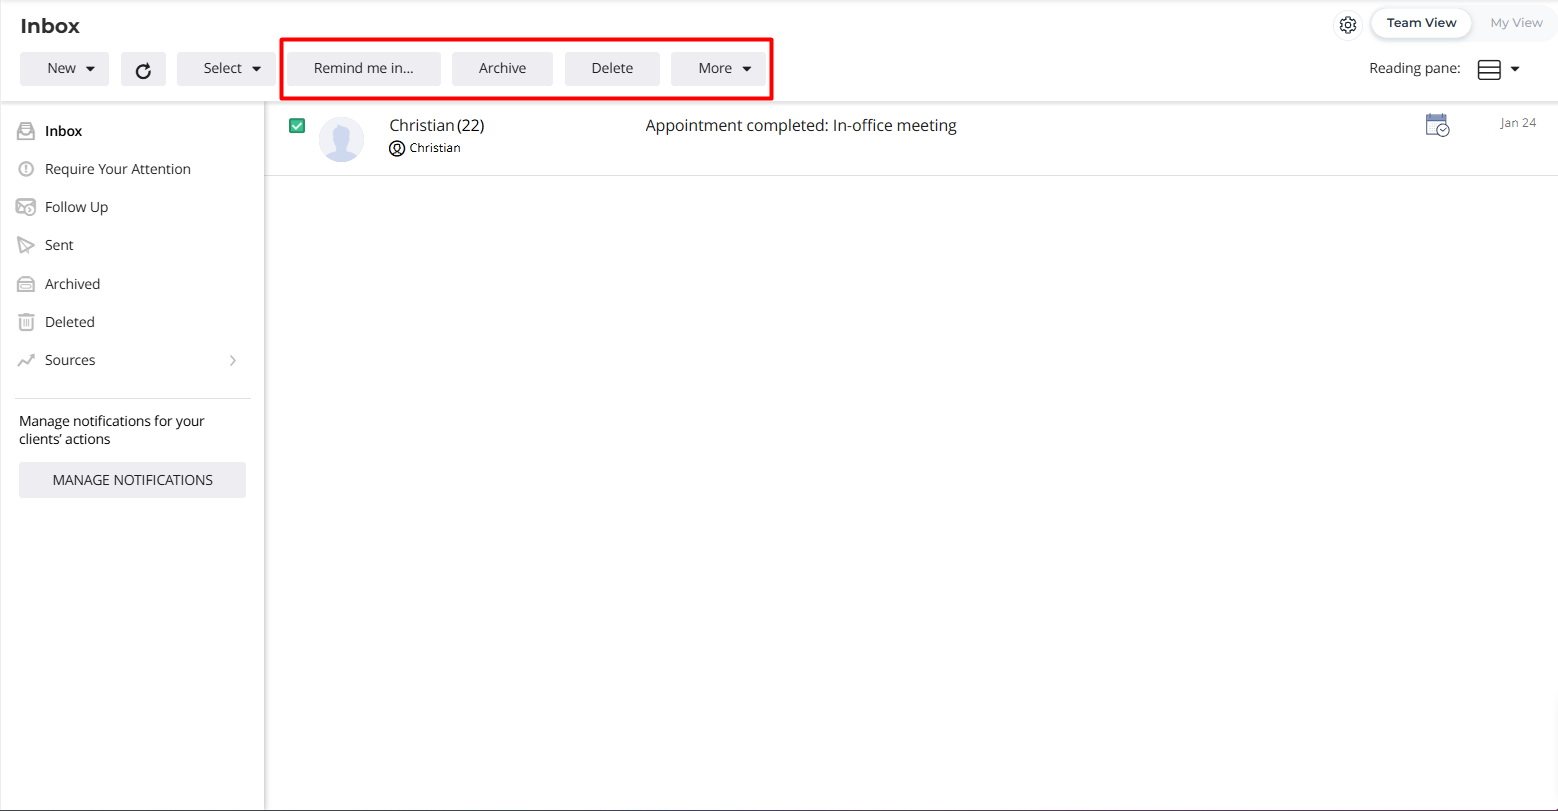Switch to My View

1516,23
